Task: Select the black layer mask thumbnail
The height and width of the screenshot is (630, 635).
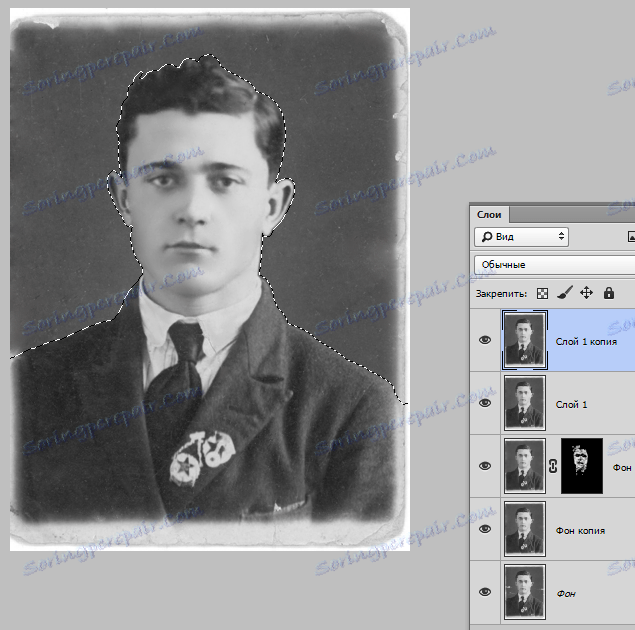Action: pos(580,466)
